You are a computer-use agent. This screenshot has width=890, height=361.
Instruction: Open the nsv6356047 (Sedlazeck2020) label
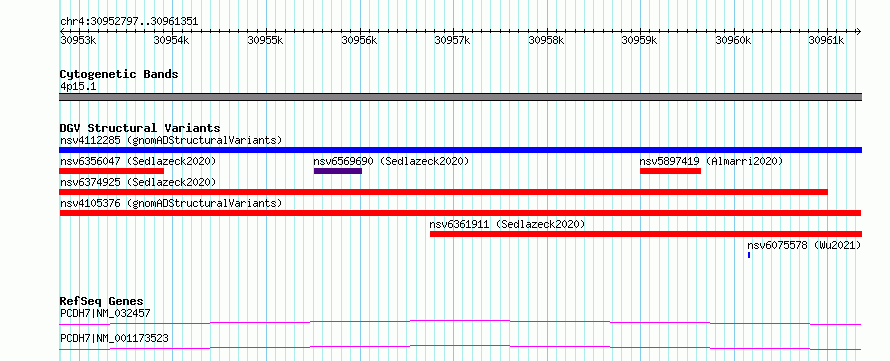tap(138, 161)
